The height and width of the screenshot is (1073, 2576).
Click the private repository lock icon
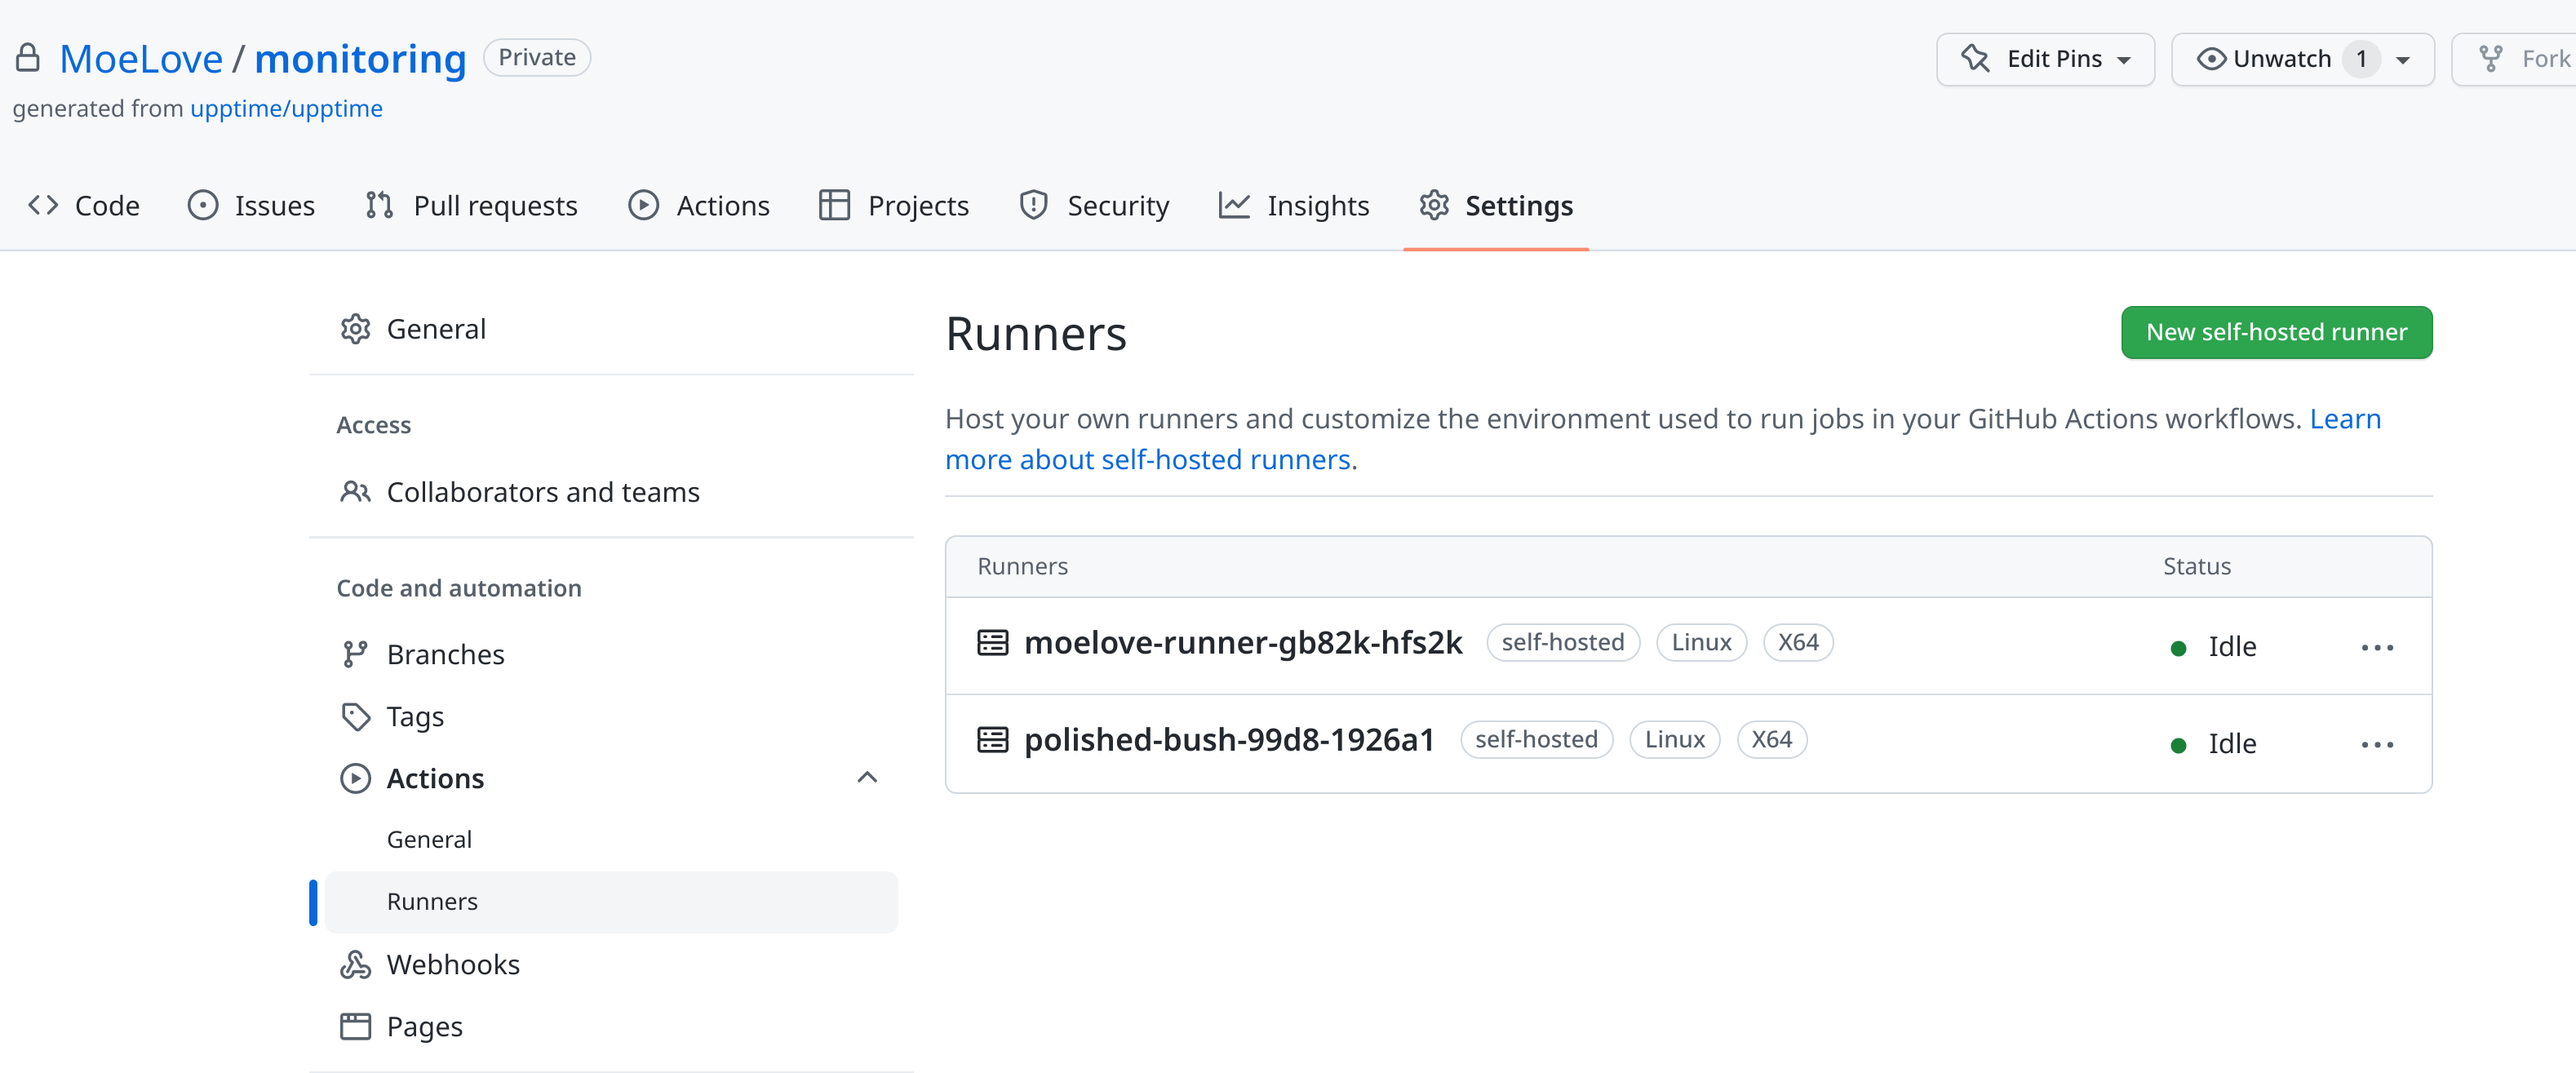[28, 58]
